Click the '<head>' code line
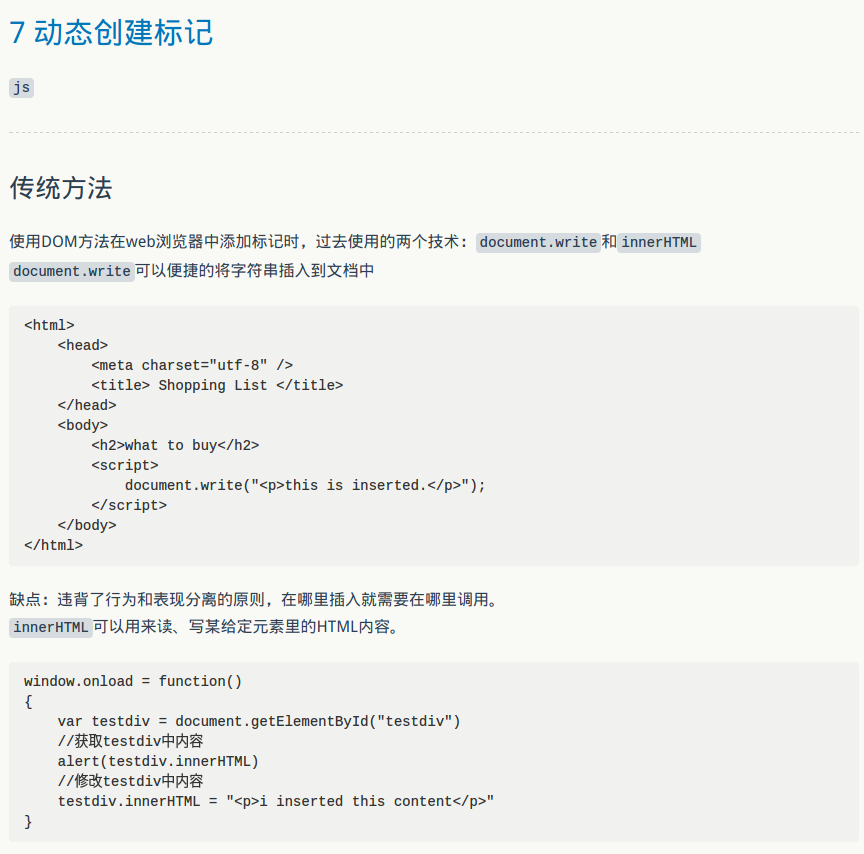This screenshot has width=864, height=854. tap(83, 345)
